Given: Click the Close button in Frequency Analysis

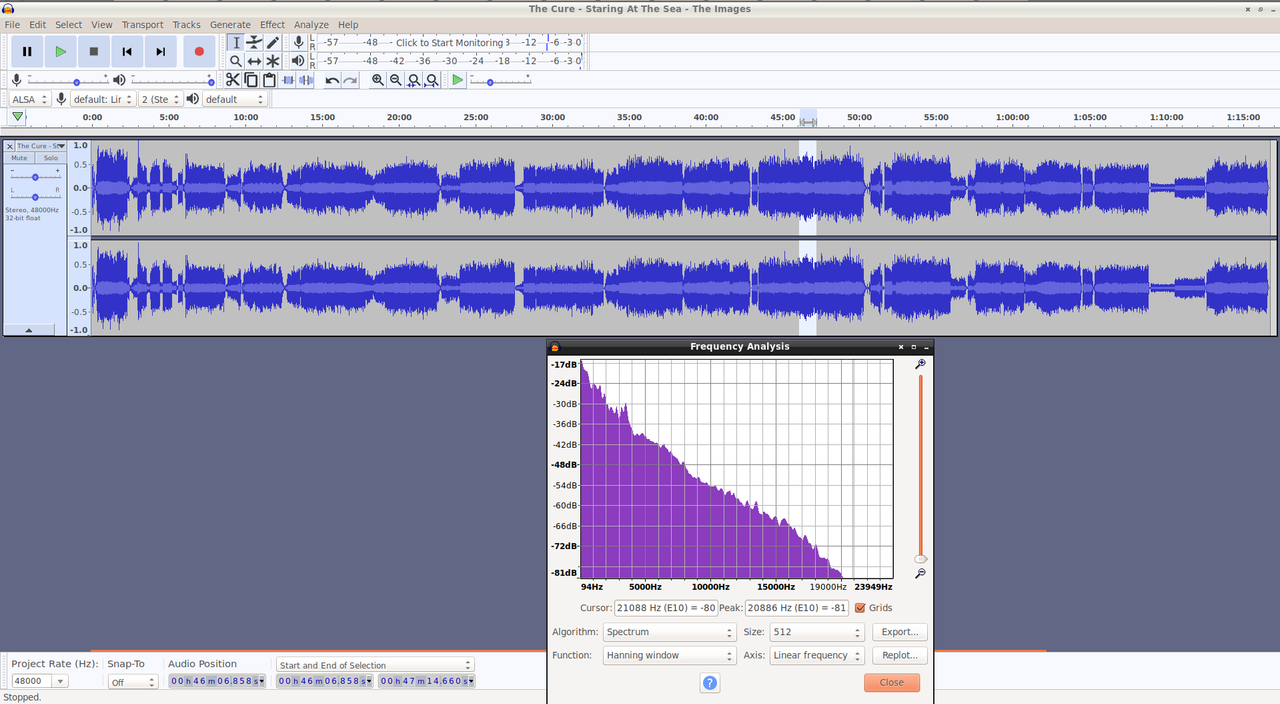Looking at the screenshot, I should (892, 682).
